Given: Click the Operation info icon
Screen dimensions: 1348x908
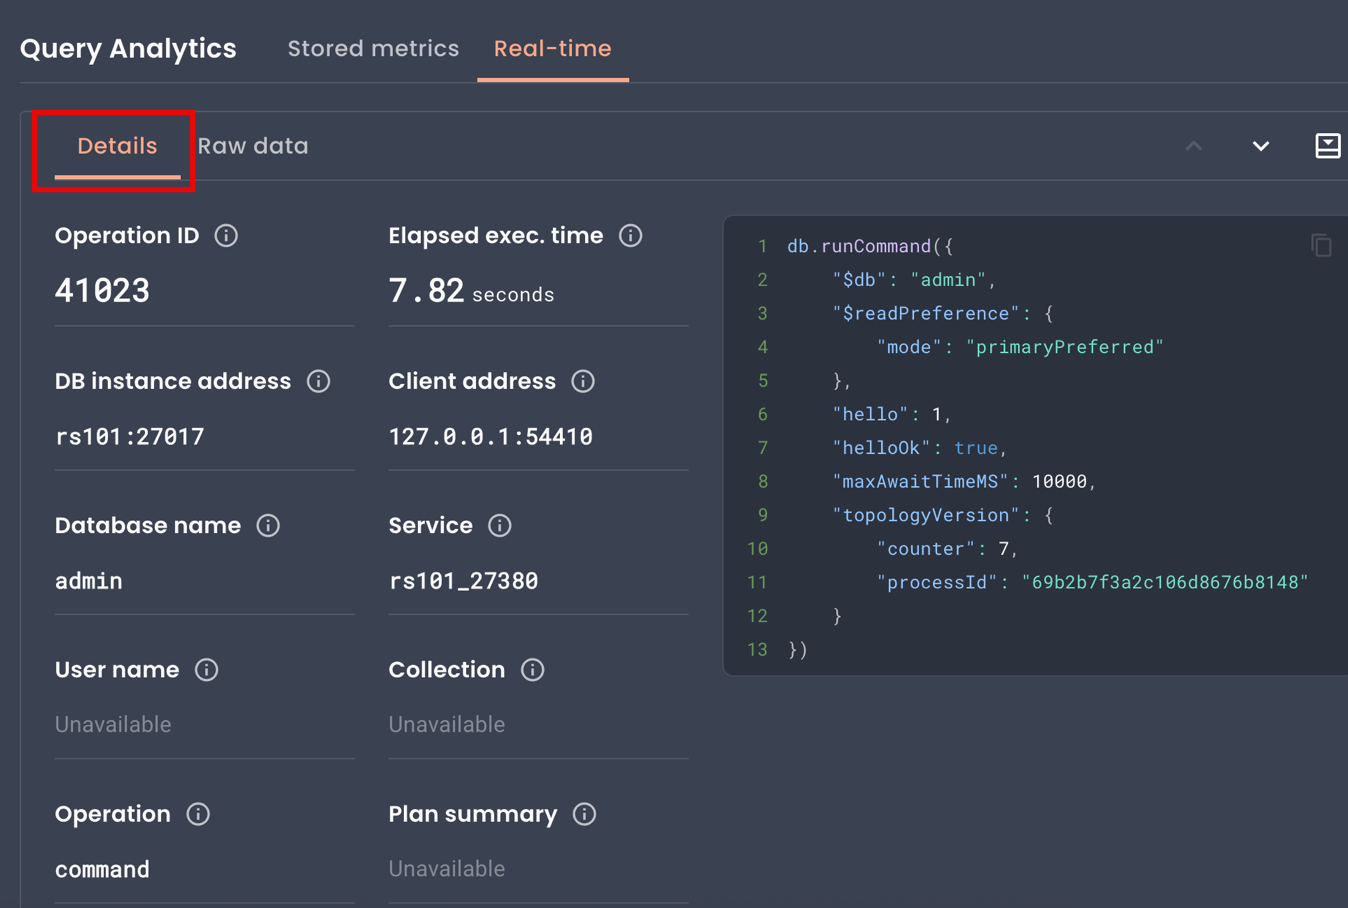Looking at the screenshot, I should 198,814.
